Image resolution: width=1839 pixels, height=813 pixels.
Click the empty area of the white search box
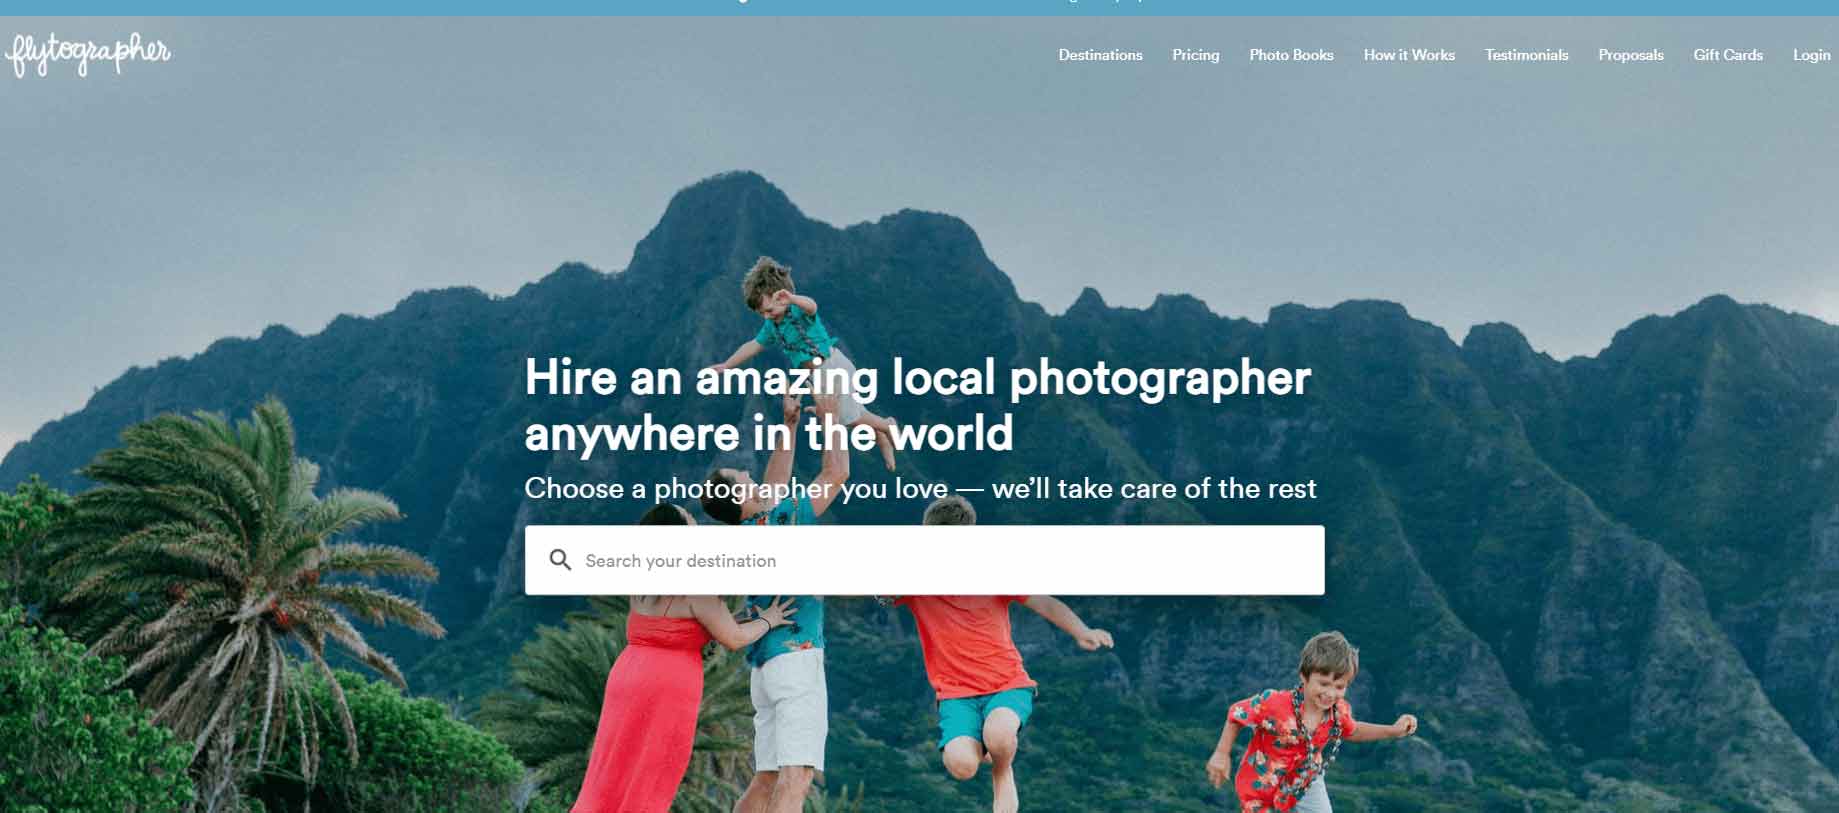click(1050, 560)
